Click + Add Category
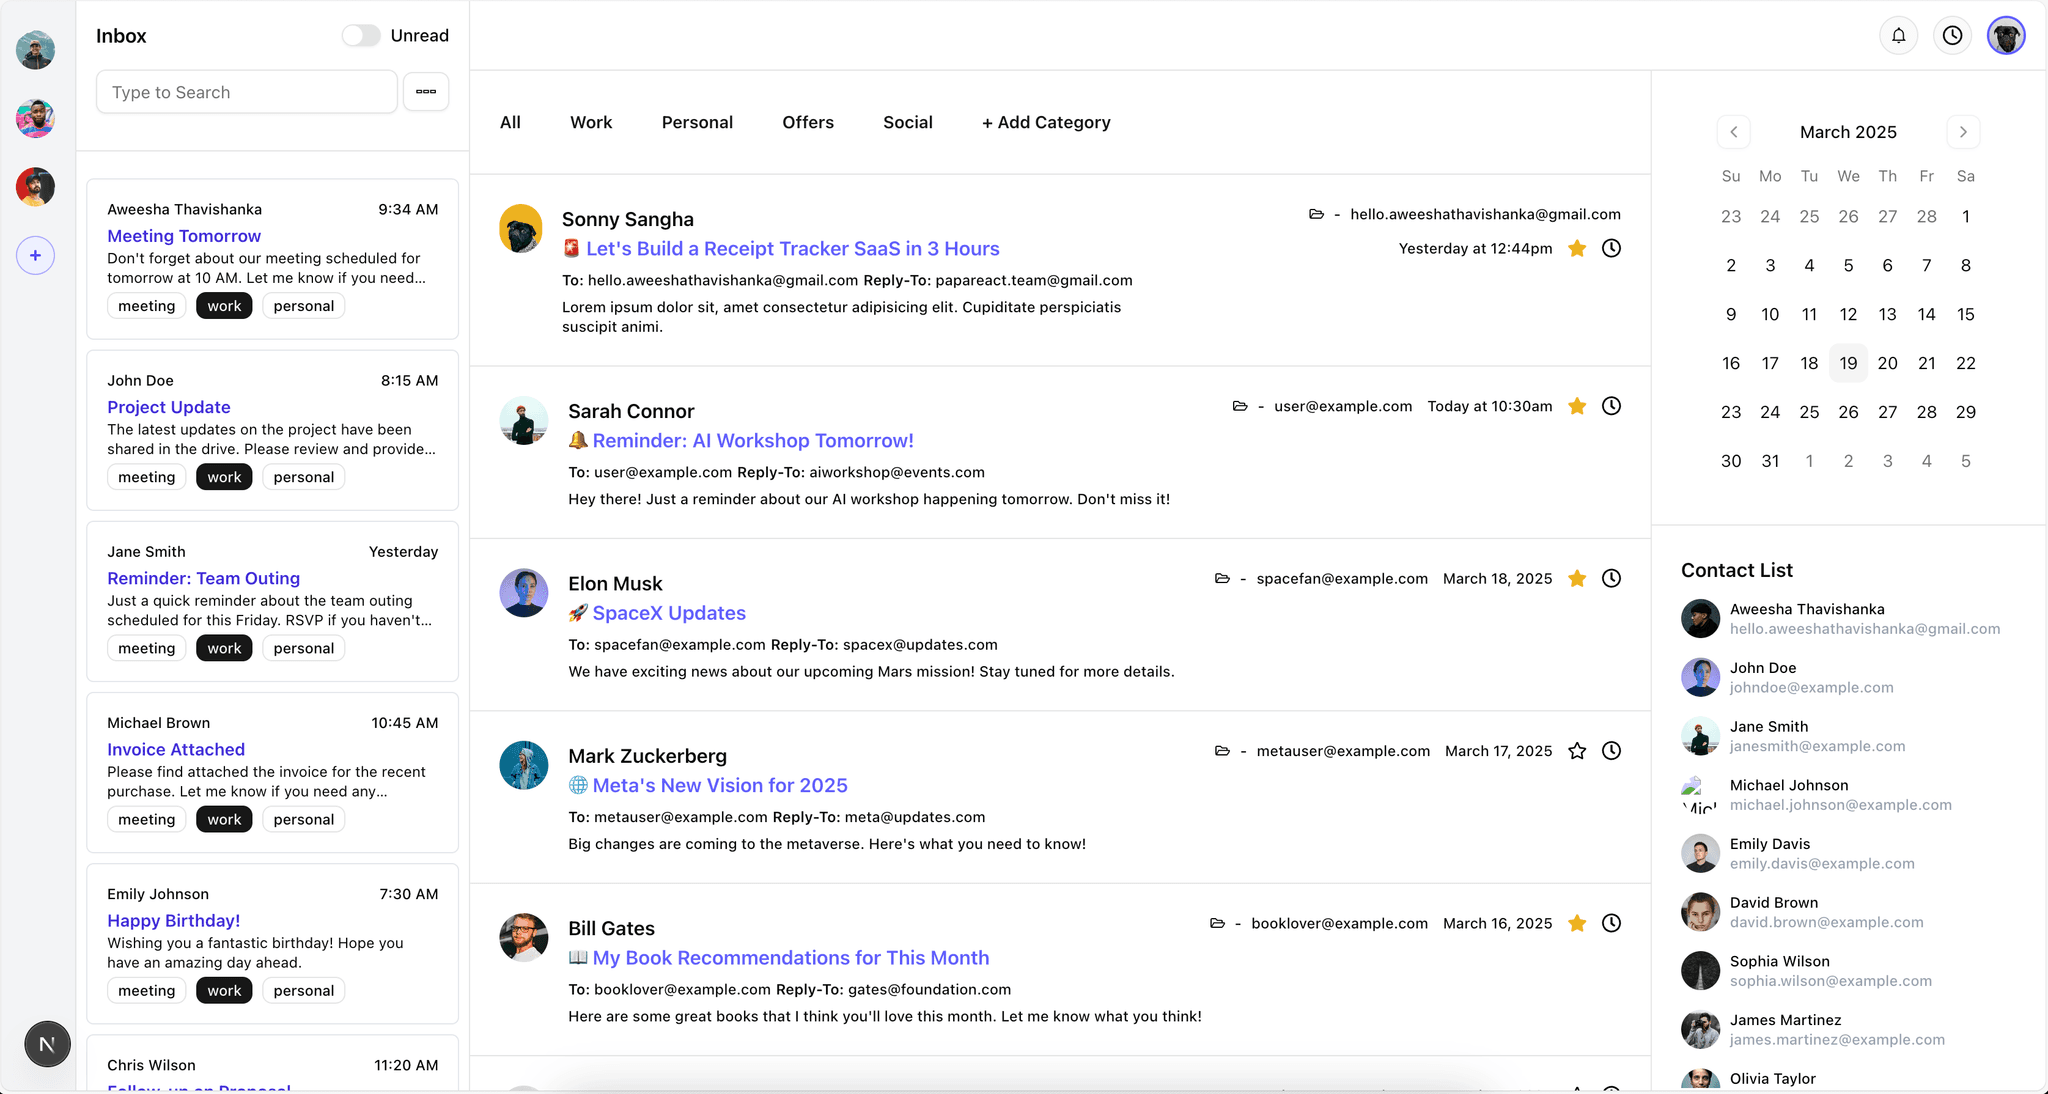Viewport: 2048px width, 1094px height. (1046, 122)
